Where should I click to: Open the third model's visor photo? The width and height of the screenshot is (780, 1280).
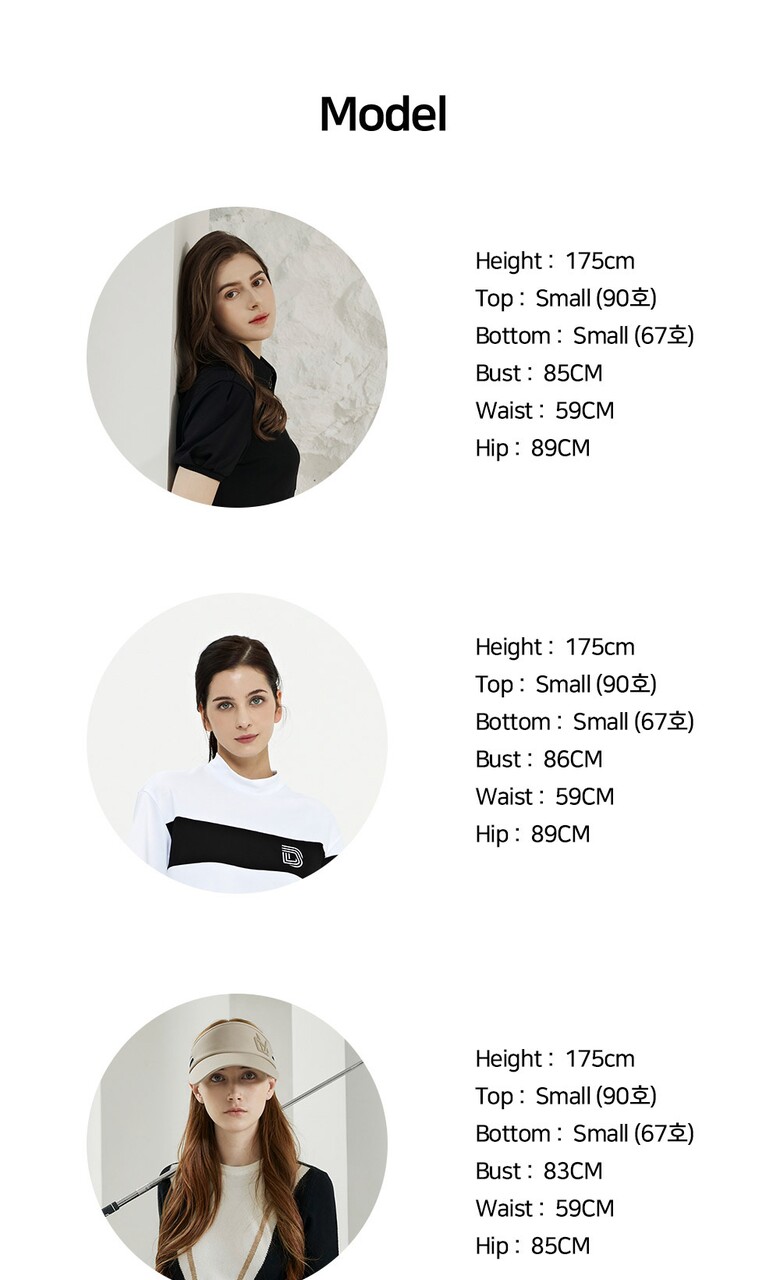[237, 1137]
